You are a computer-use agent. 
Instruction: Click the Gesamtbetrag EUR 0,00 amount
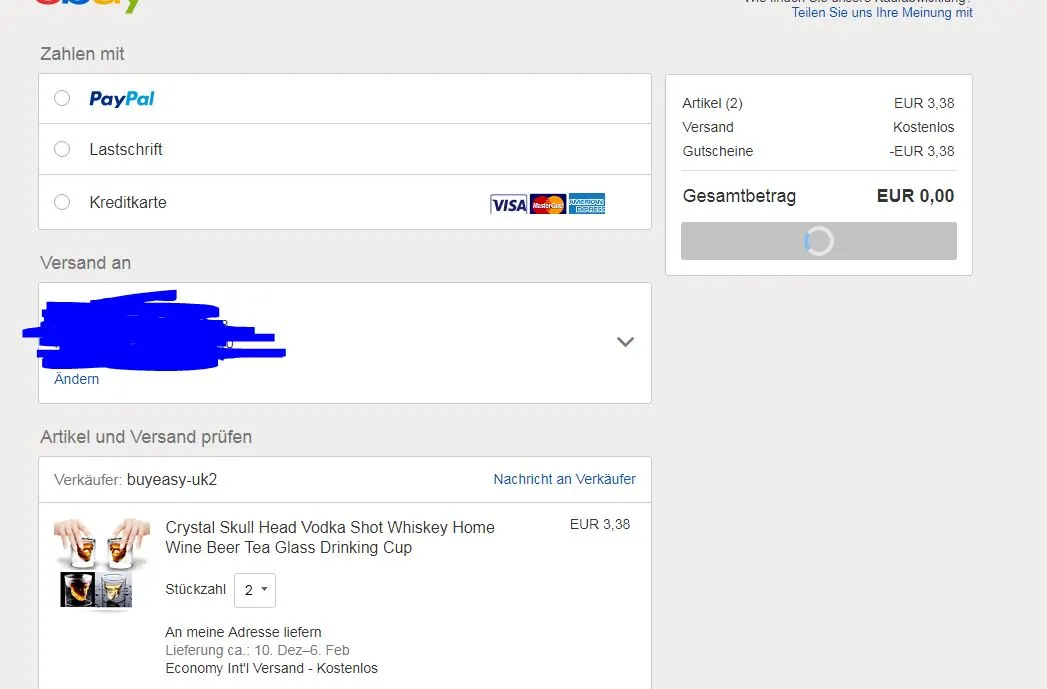pyautogui.click(x=915, y=196)
